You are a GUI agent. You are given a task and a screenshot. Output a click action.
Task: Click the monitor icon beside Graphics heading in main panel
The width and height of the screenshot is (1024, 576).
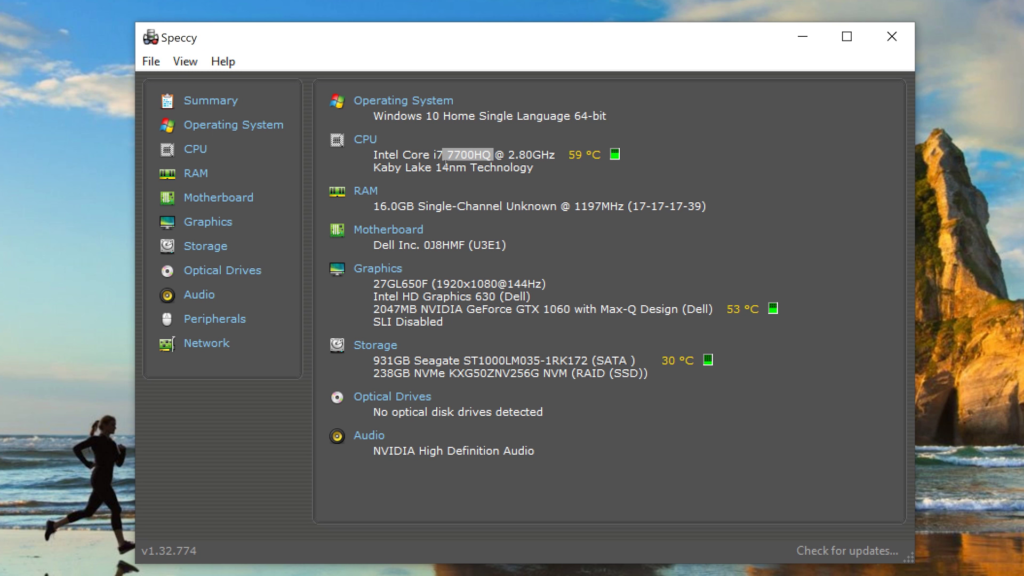(337, 269)
